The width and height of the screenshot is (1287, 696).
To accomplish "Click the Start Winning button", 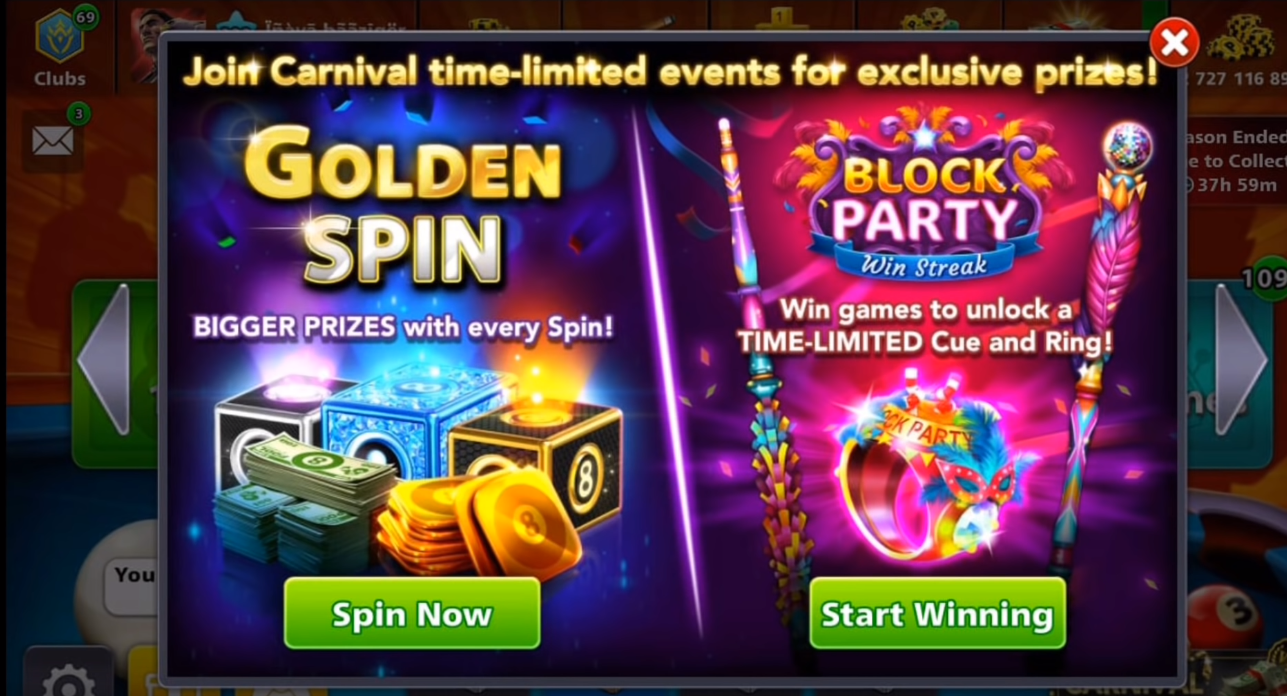I will [937, 613].
